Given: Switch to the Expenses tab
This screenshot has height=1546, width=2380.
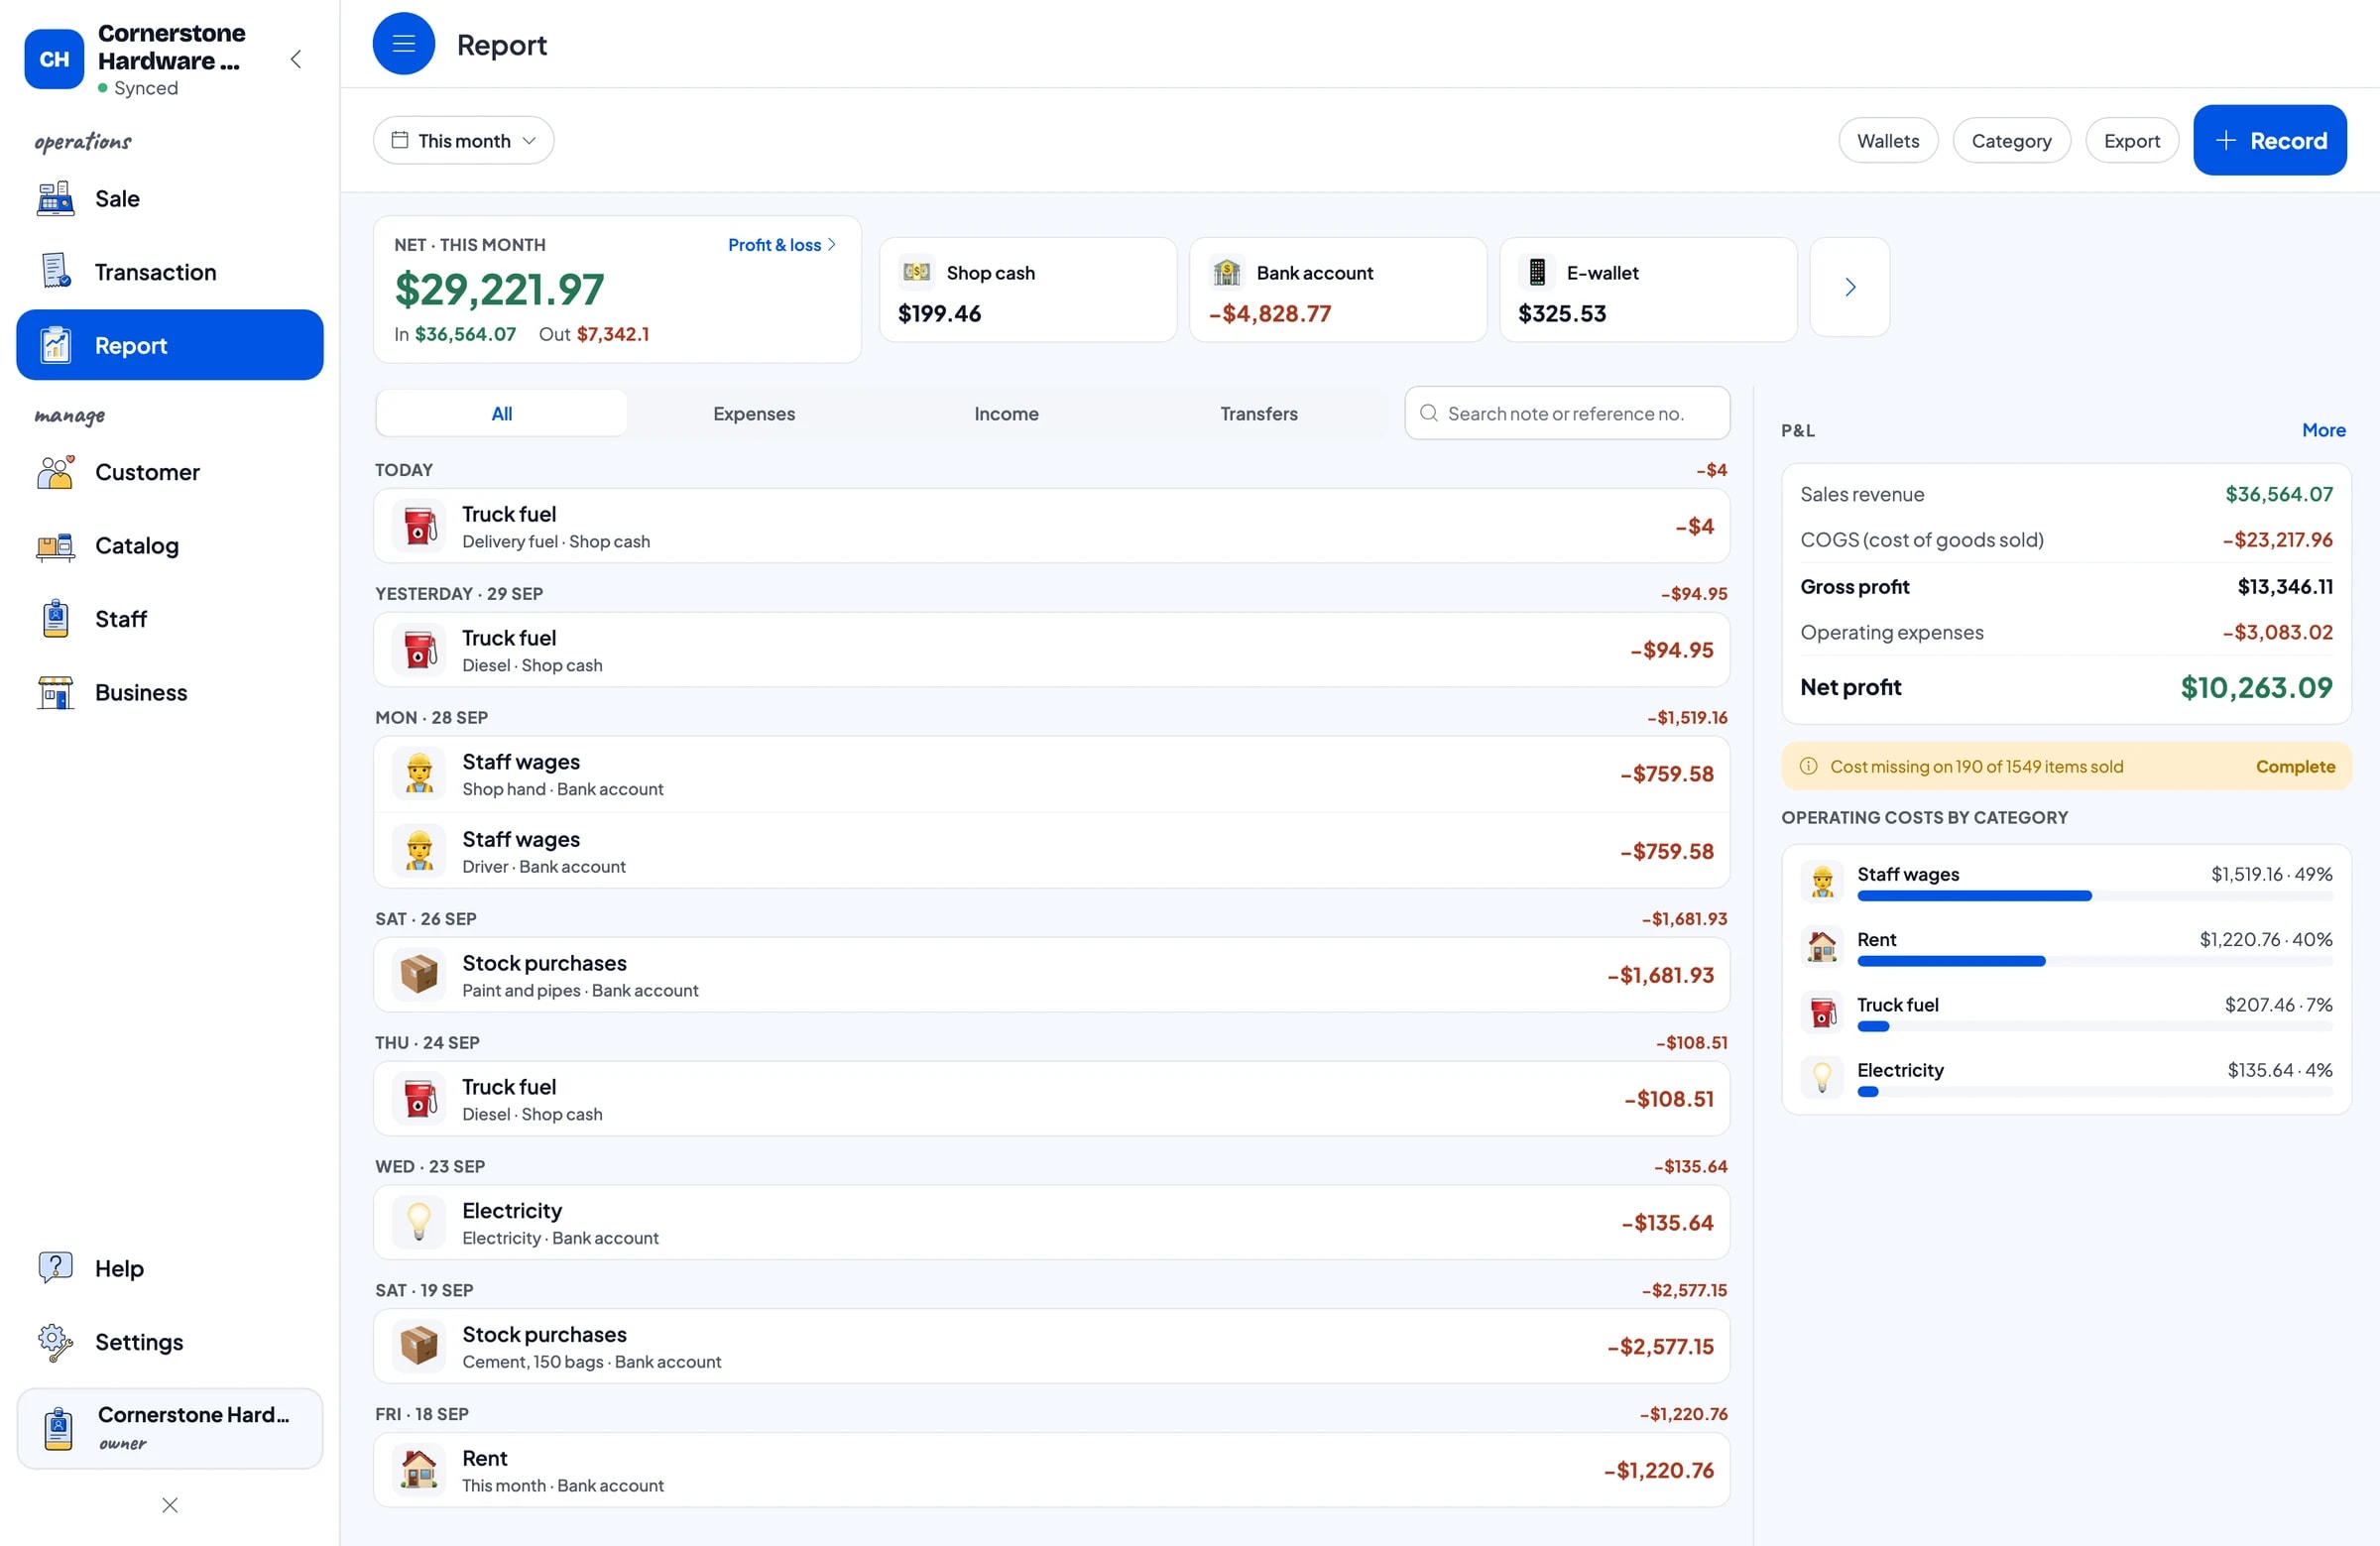Looking at the screenshot, I should point(754,414).
